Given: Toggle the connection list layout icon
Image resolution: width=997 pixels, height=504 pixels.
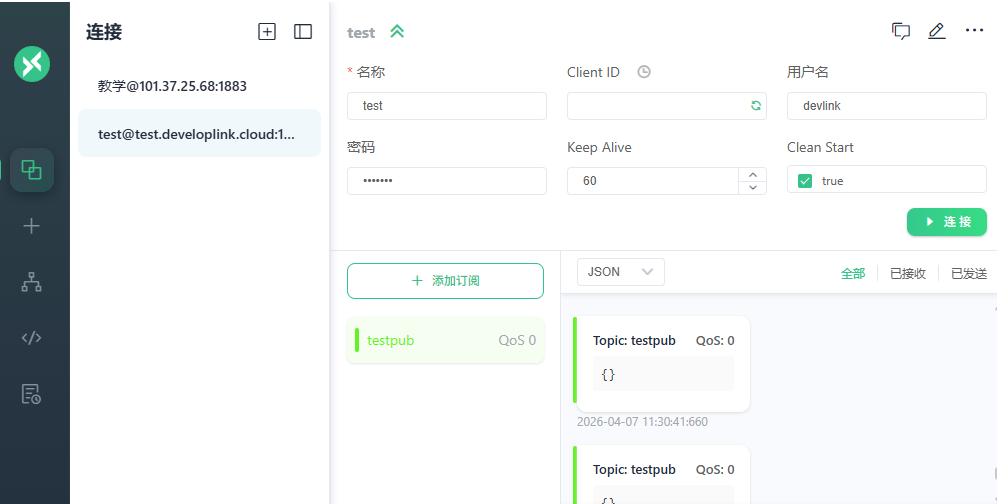Looking at the screenshot, I should tap(303, 32).
